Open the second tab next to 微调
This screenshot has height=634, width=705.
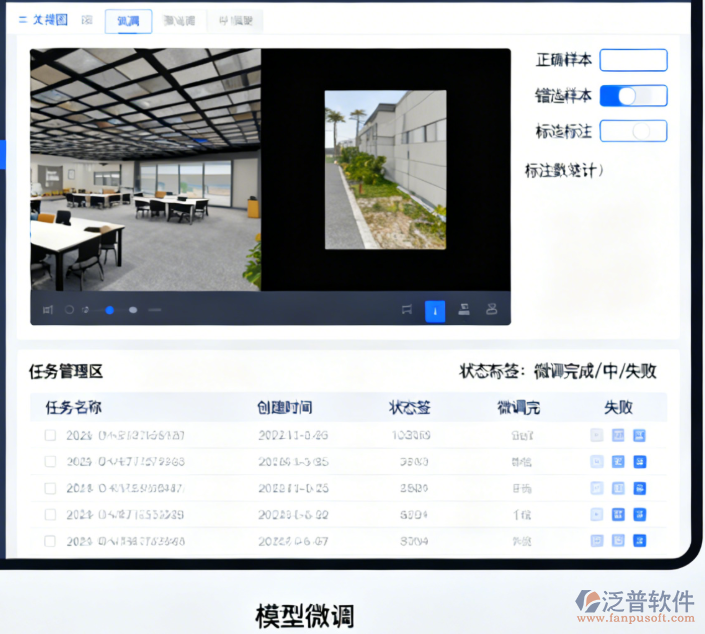(180, 21)
